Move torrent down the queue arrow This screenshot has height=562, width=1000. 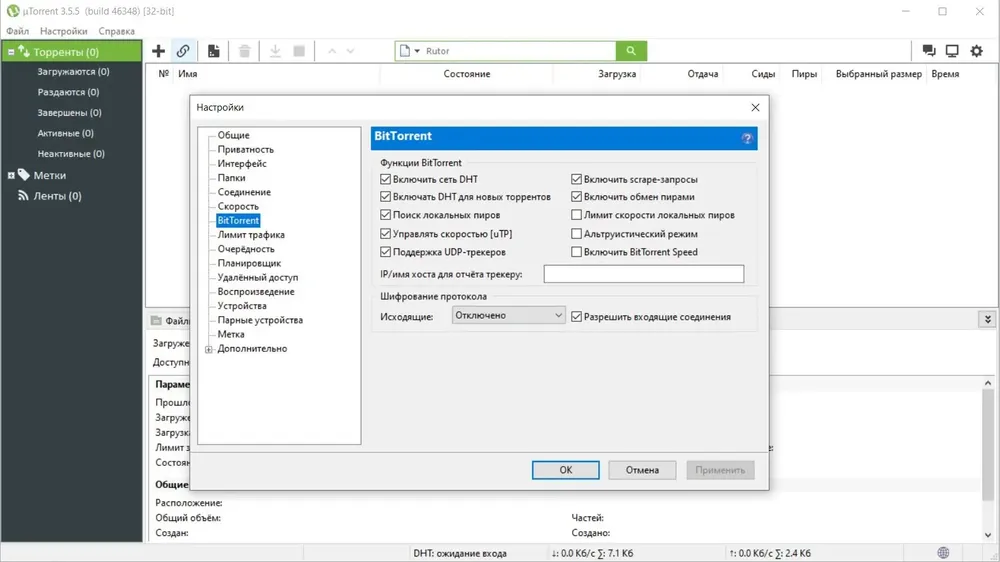tap(350, 51)
